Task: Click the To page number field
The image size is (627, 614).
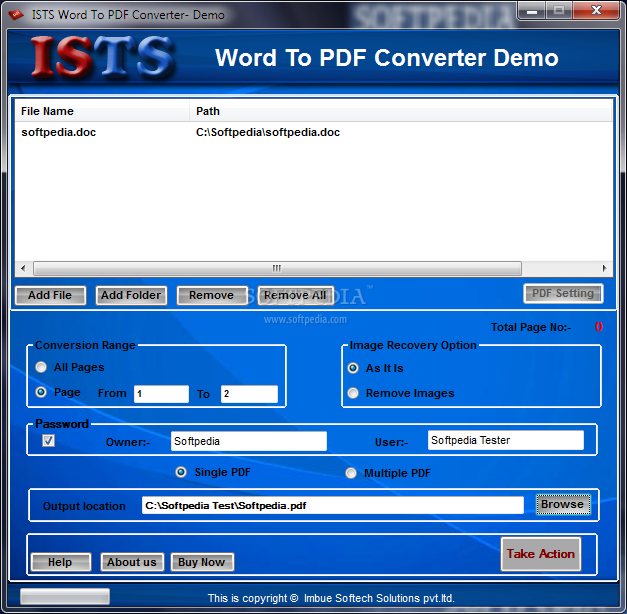Action: point(249,394)
